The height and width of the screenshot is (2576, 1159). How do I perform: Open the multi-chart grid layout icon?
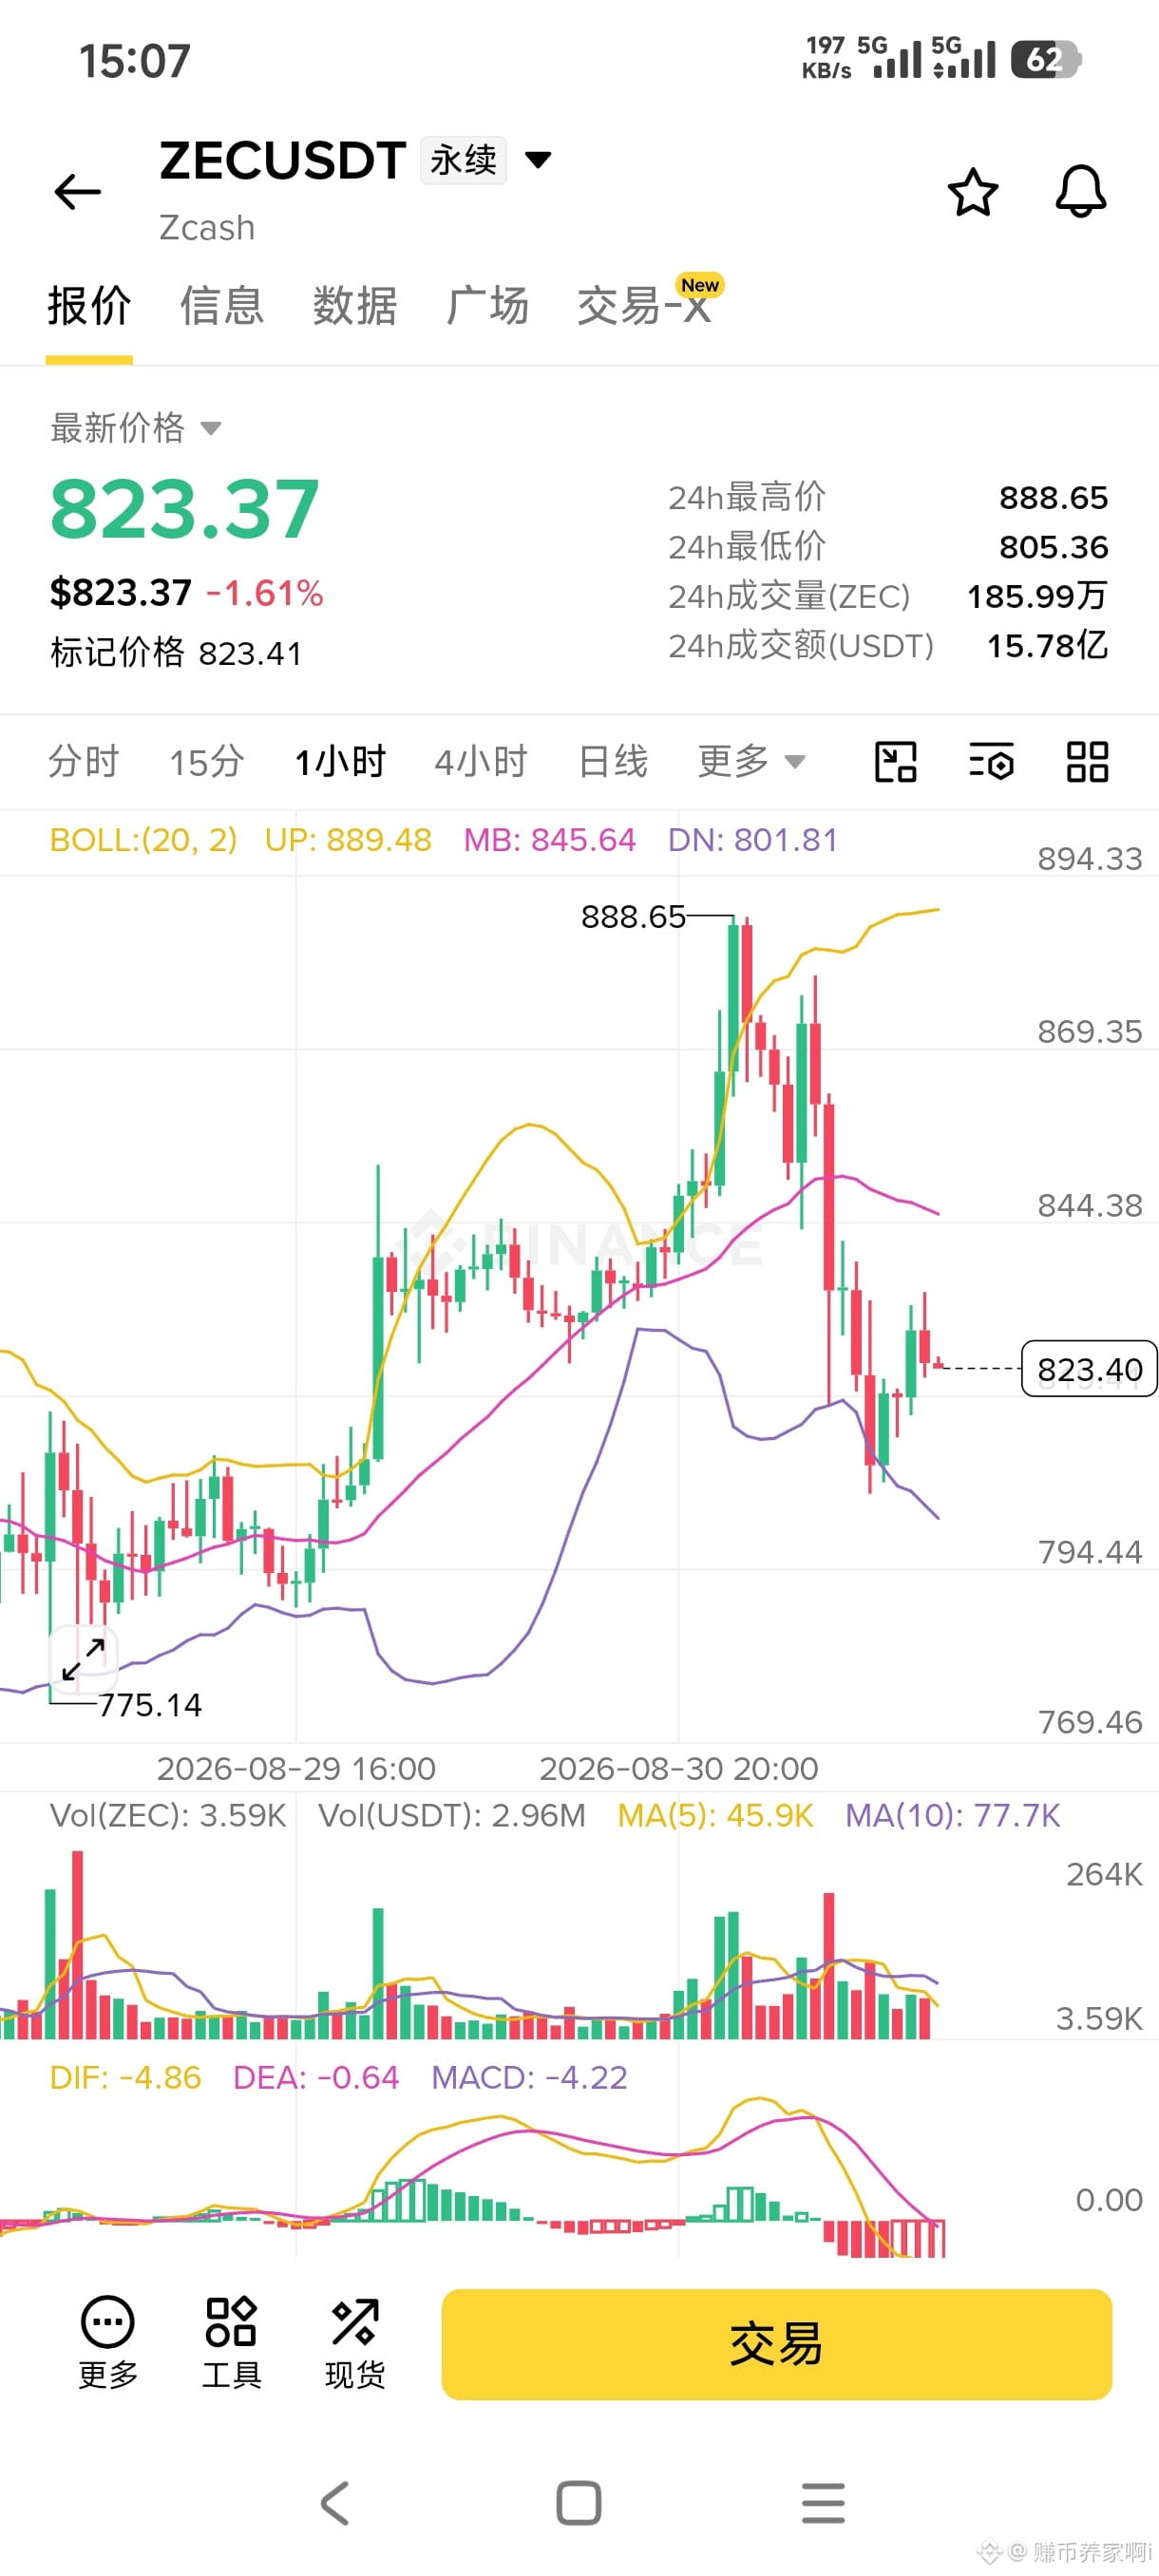click(x=1087, y=762)
